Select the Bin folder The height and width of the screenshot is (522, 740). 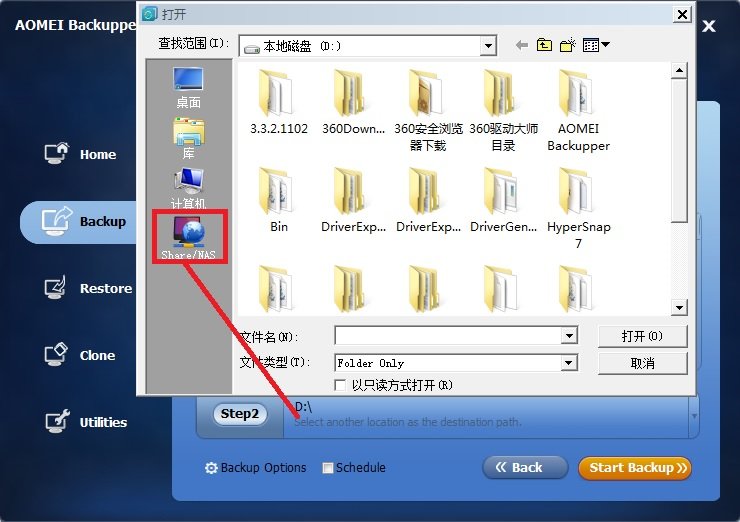coord(278,200)
